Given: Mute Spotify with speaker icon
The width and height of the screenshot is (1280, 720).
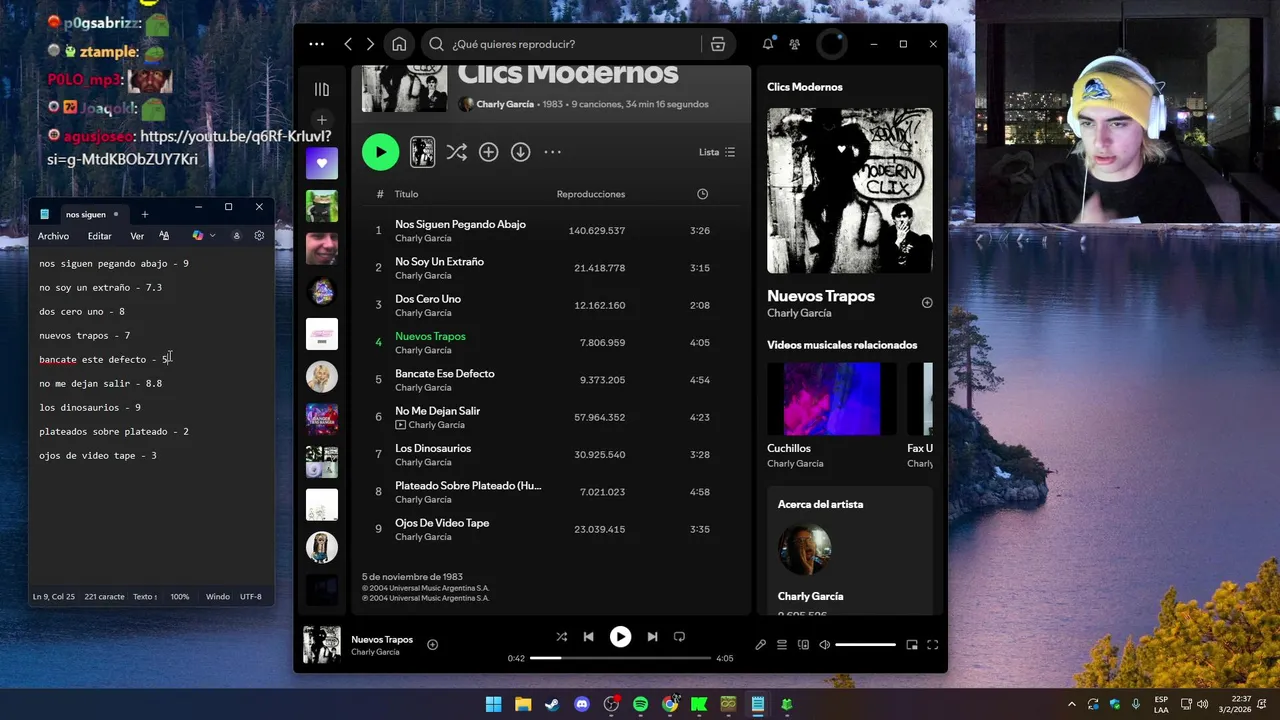Looking at the screenshot, I should 825,645.
